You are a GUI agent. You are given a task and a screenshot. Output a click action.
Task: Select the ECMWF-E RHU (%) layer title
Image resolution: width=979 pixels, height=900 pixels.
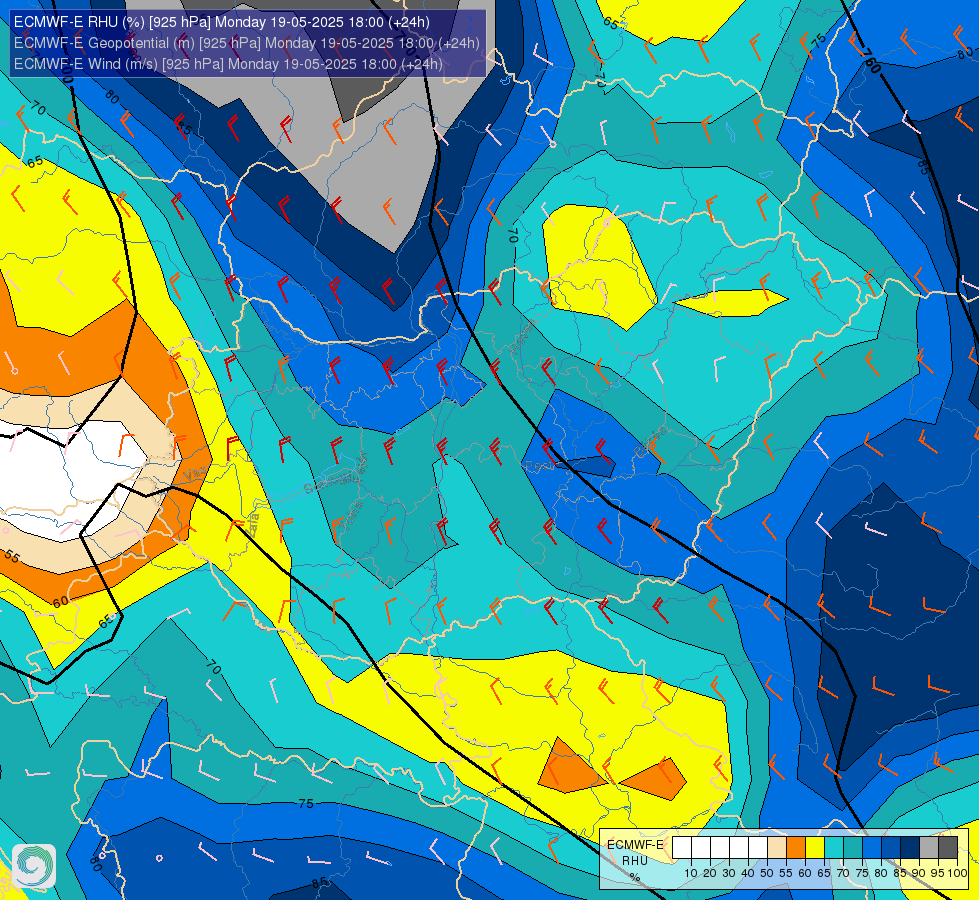(x=222, y=22)
